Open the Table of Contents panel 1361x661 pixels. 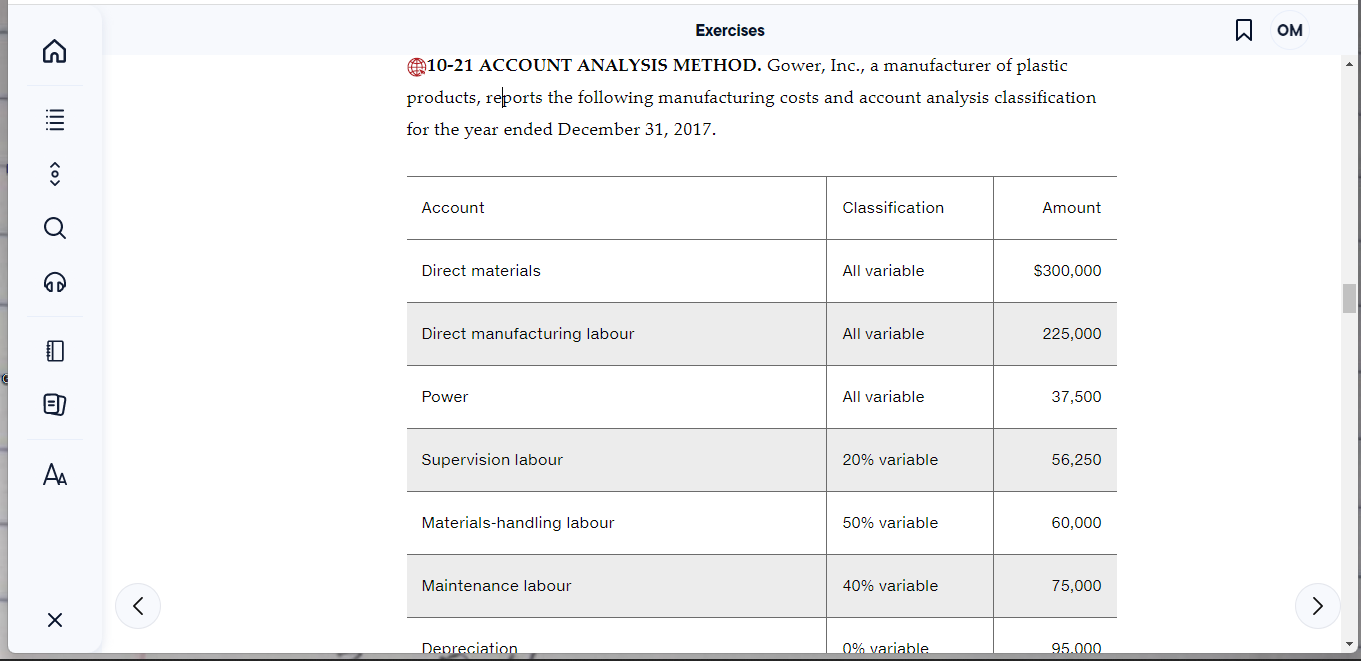[54, 119]
